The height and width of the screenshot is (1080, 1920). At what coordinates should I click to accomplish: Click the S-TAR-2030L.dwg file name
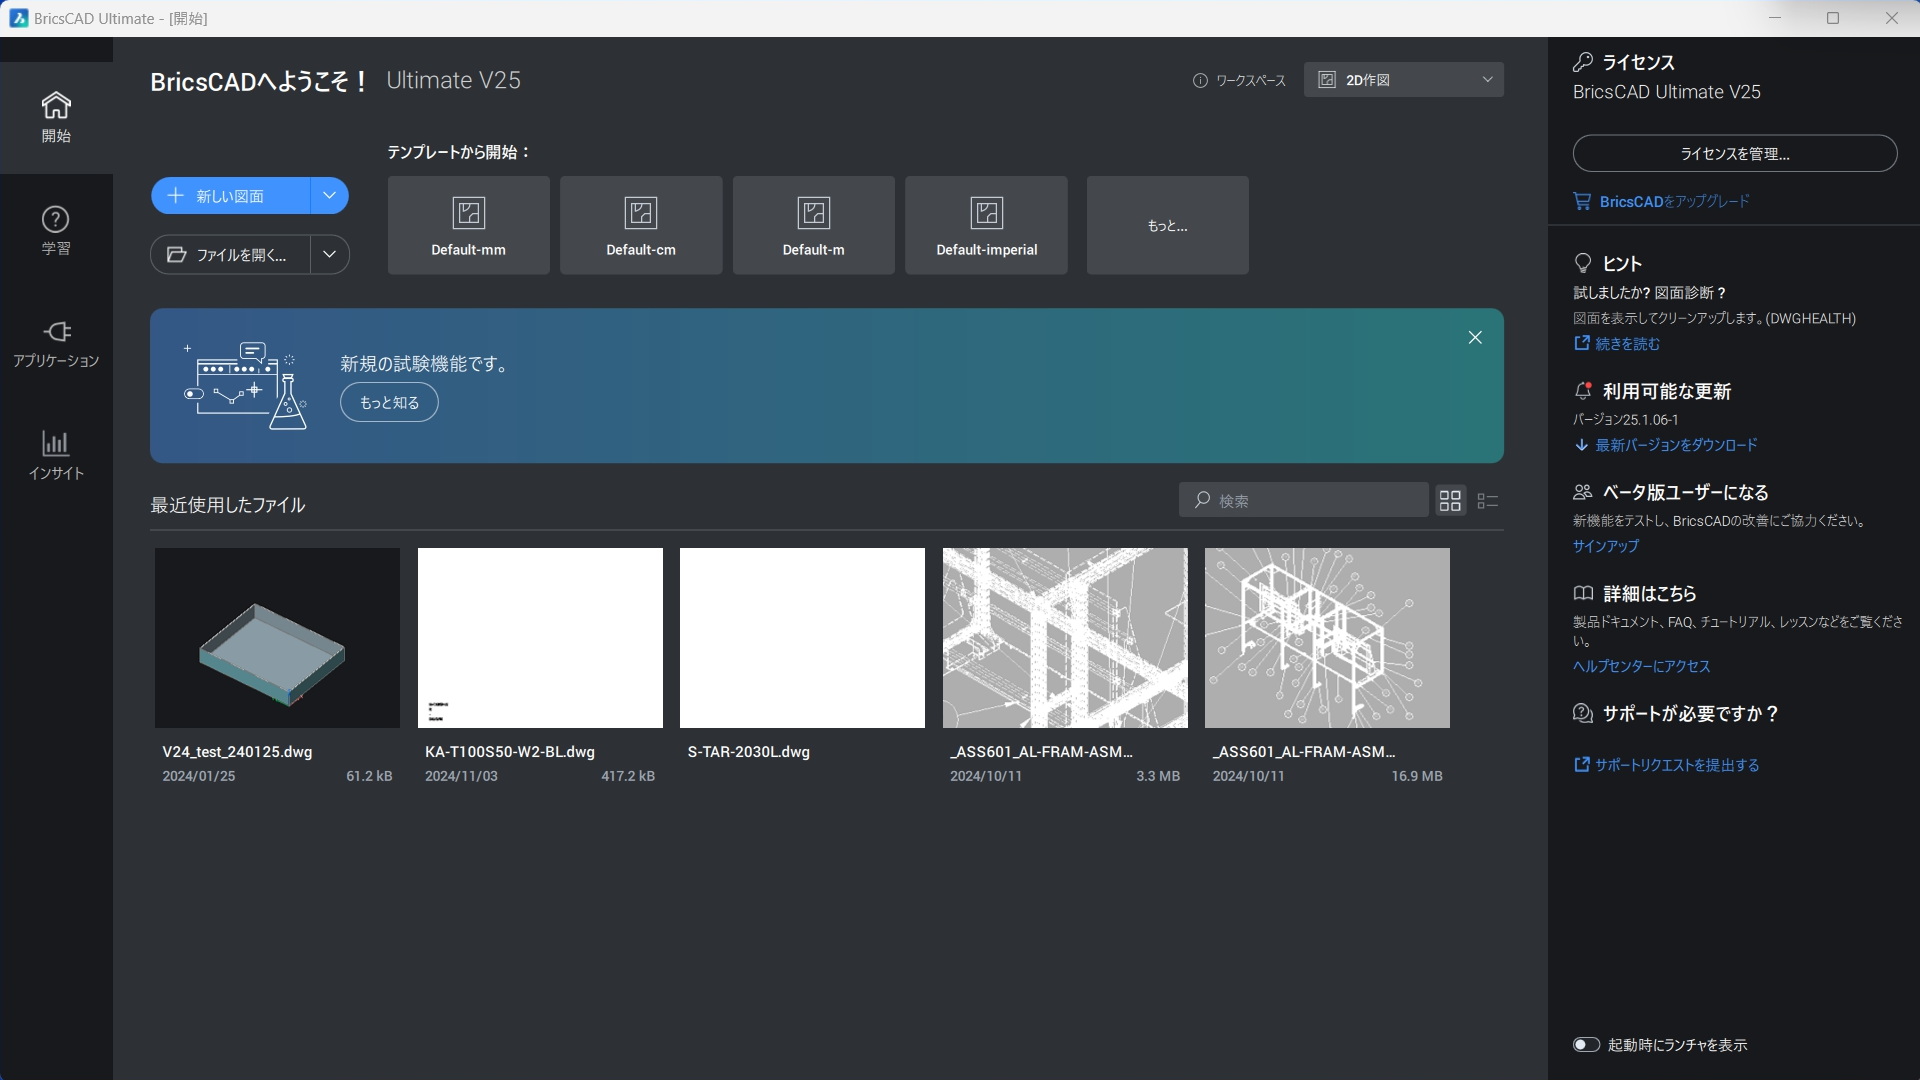pyautogui.click(x=748, y=752)
